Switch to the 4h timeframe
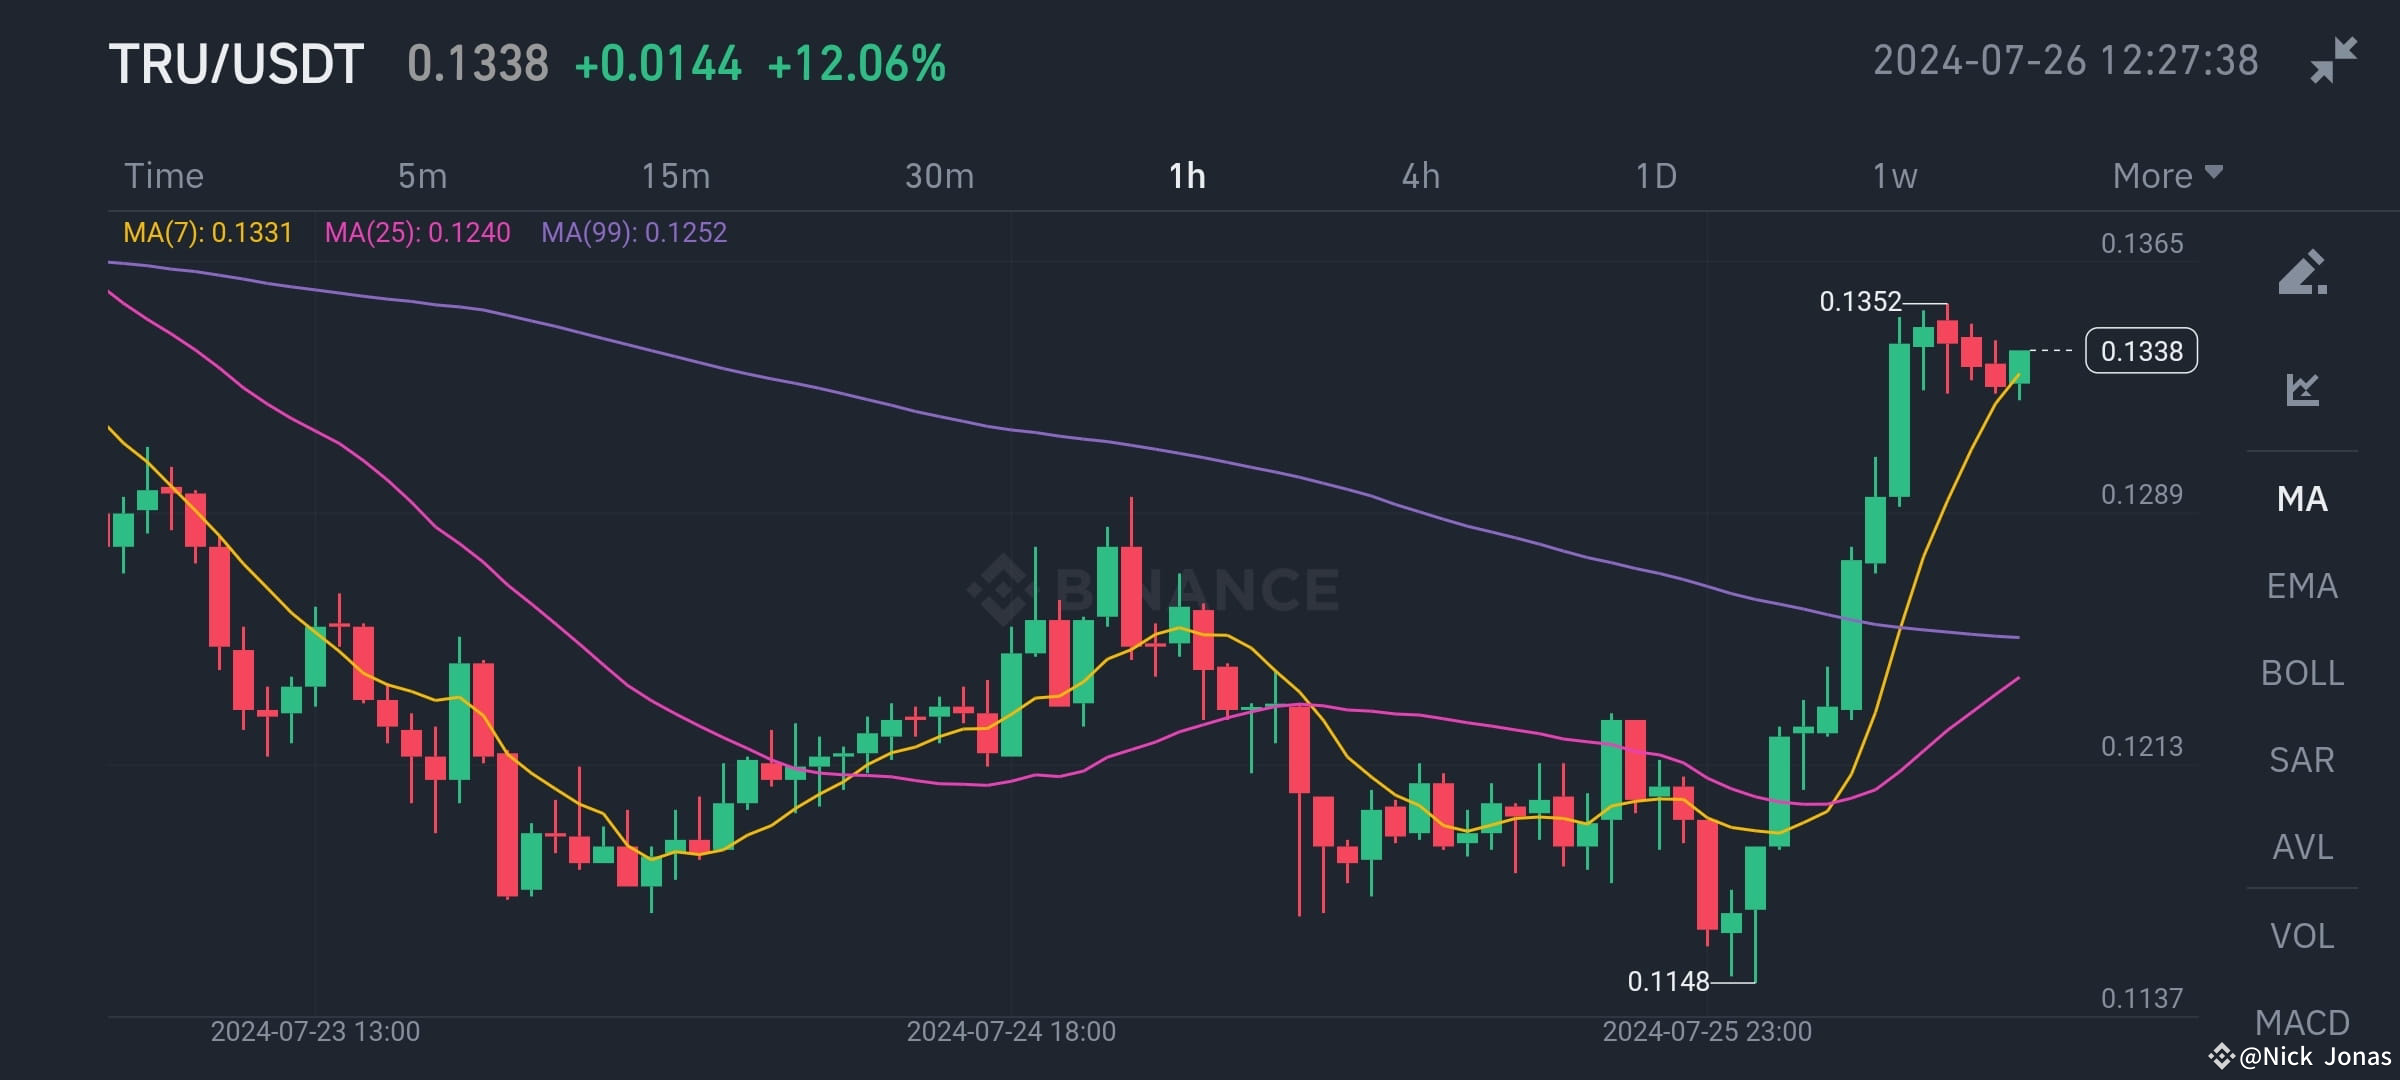The width and height of the screenshot is (2400, 1080). pos(1421,175)
